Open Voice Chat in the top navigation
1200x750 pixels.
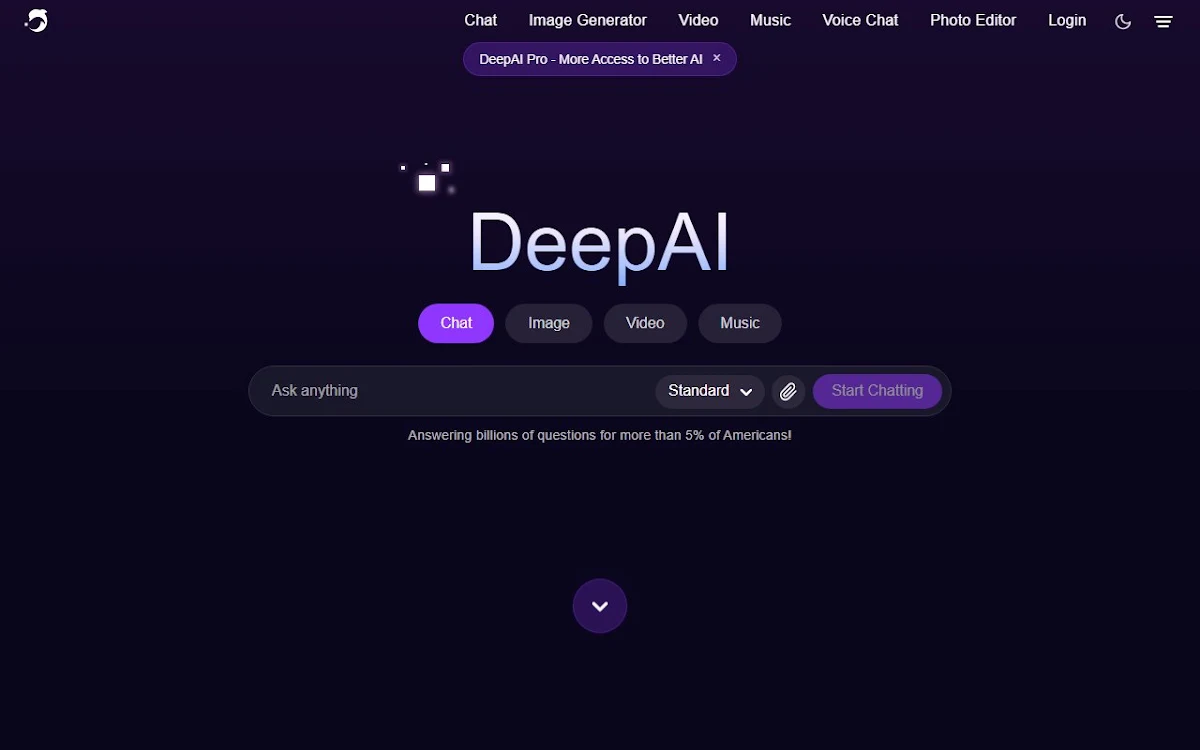(860, 20)
